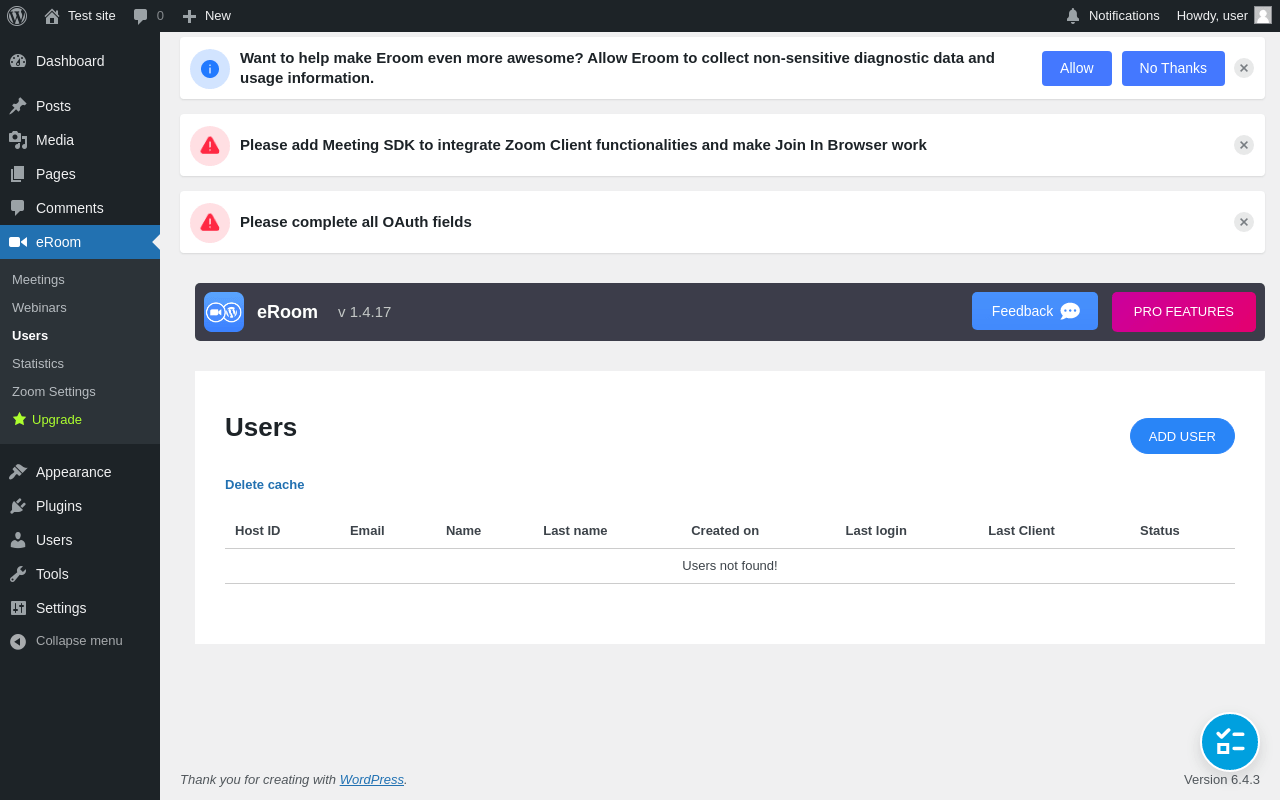Click the eRoom title in plugin header
This screenshot has width=1280, height=800.
(287, 312)
